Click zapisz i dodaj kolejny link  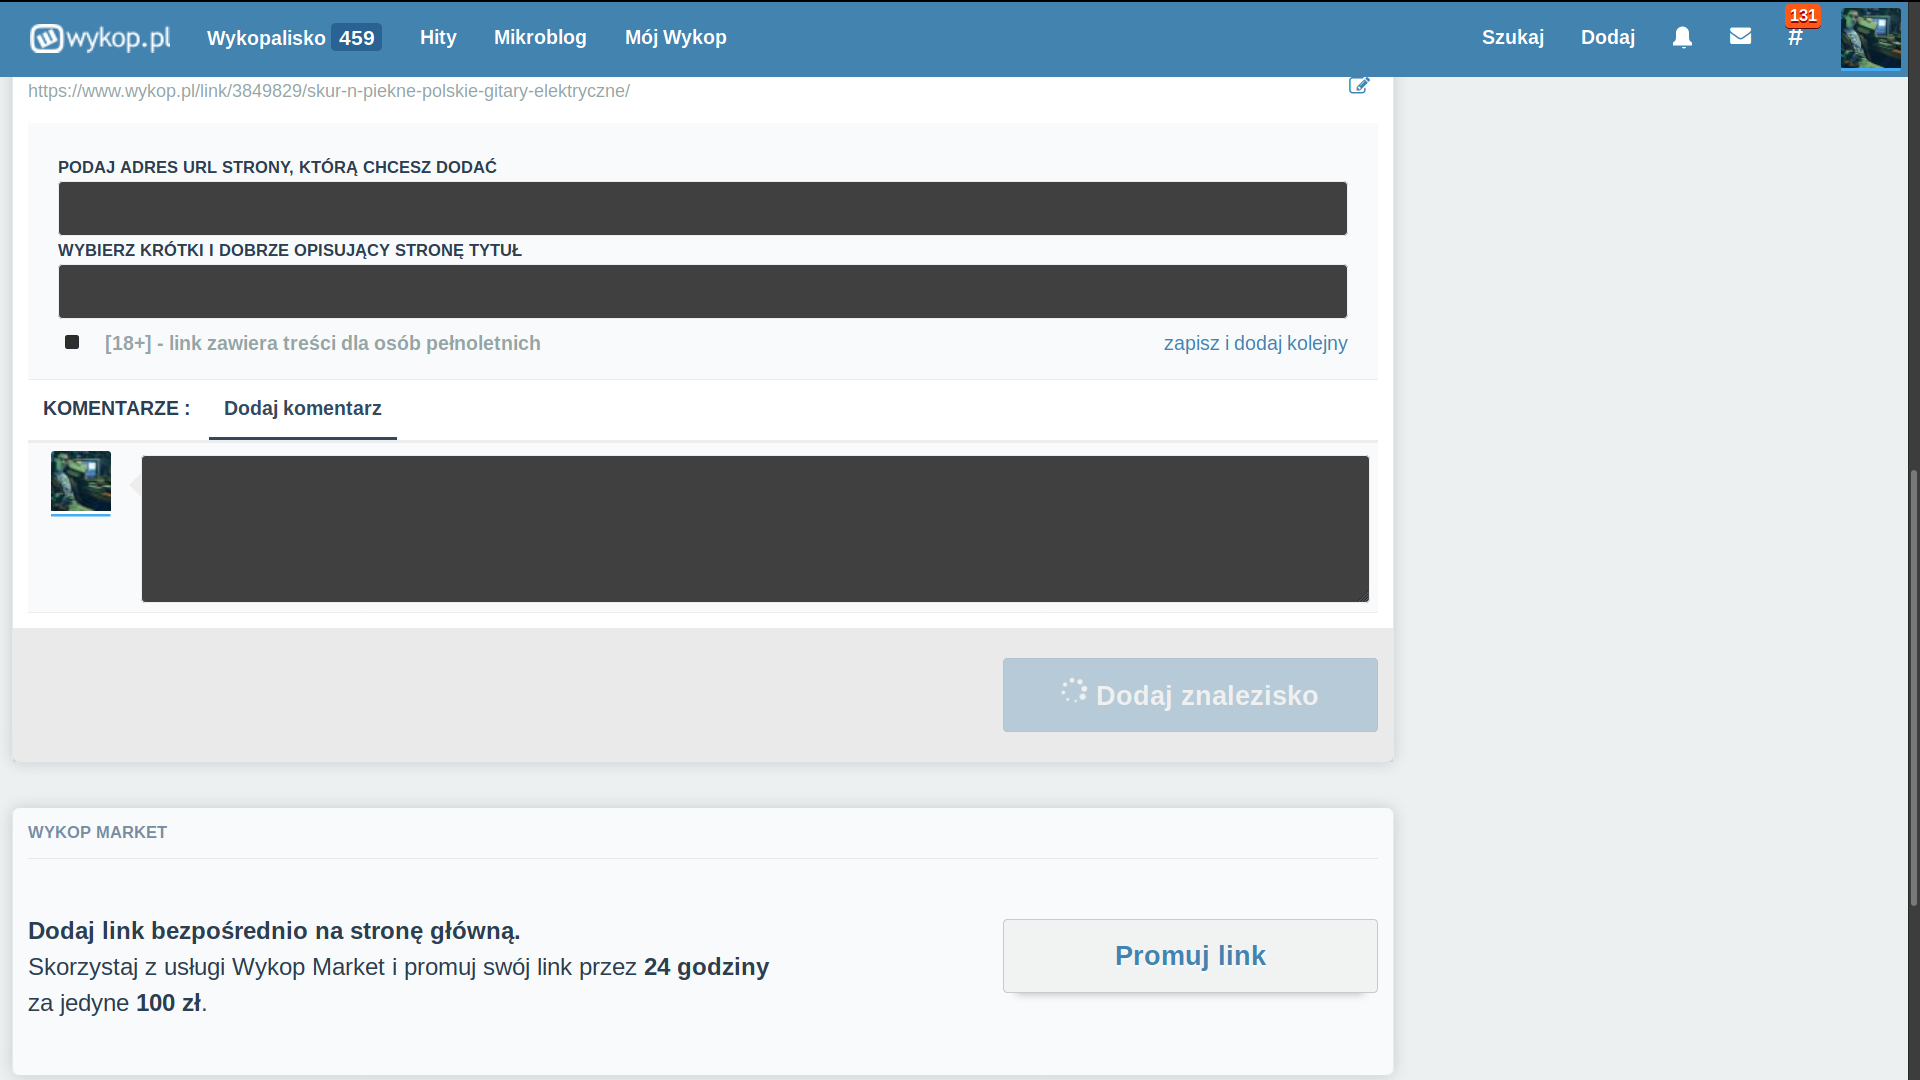[1255, 343]
